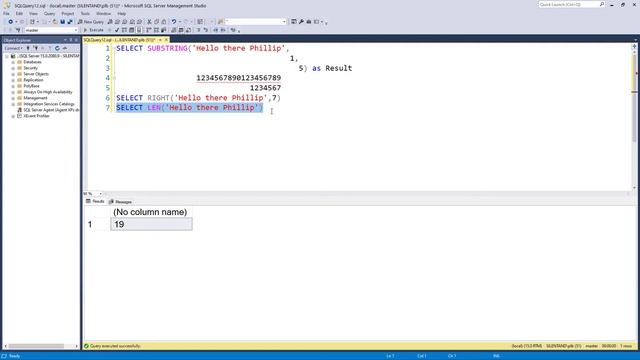Click the Save All icon

[70, 22]
